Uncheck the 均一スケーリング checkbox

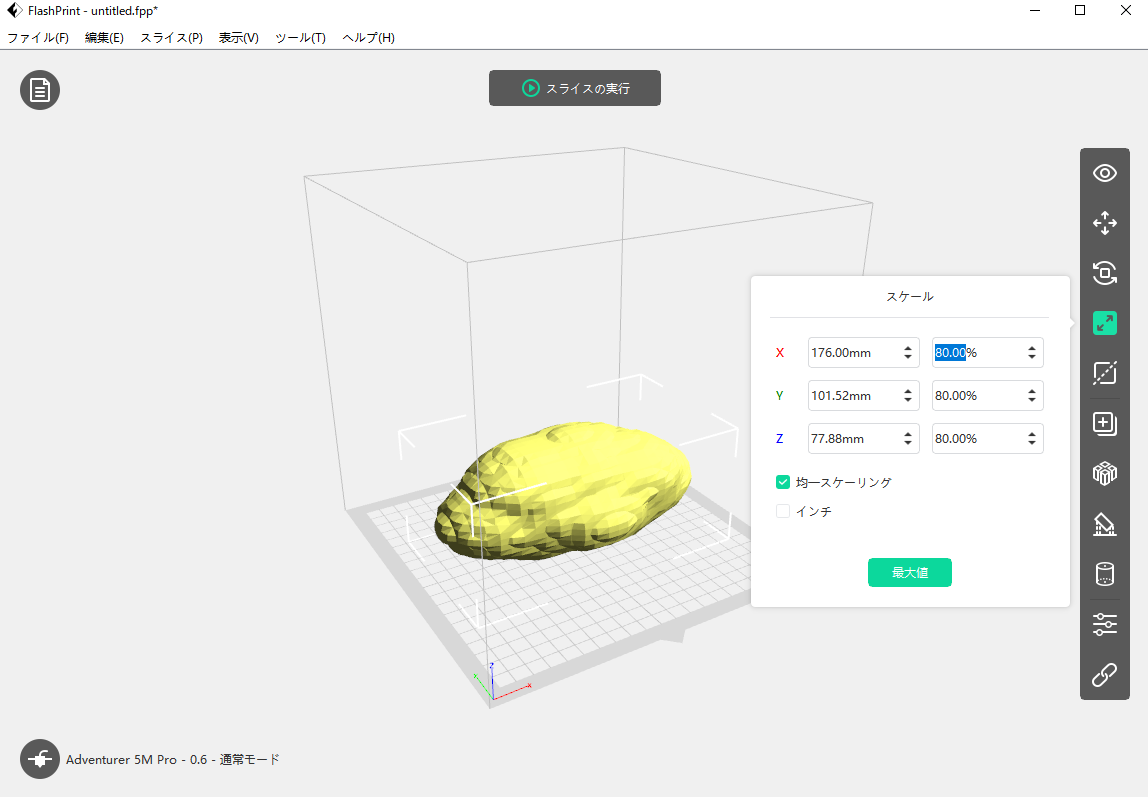[783, 482]
